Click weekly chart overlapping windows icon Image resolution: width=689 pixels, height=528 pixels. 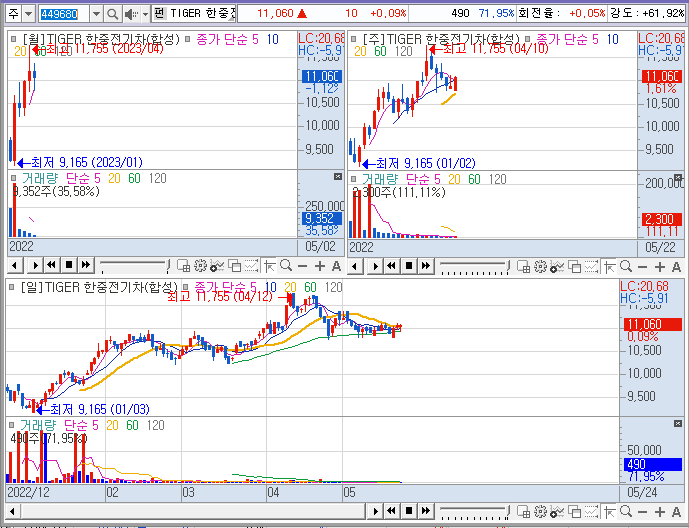click(x=575, y=266)
